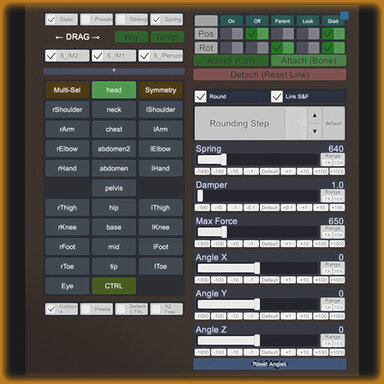Click the Rounding Step value field
This screenshot has height=384, width=384.
296,123
